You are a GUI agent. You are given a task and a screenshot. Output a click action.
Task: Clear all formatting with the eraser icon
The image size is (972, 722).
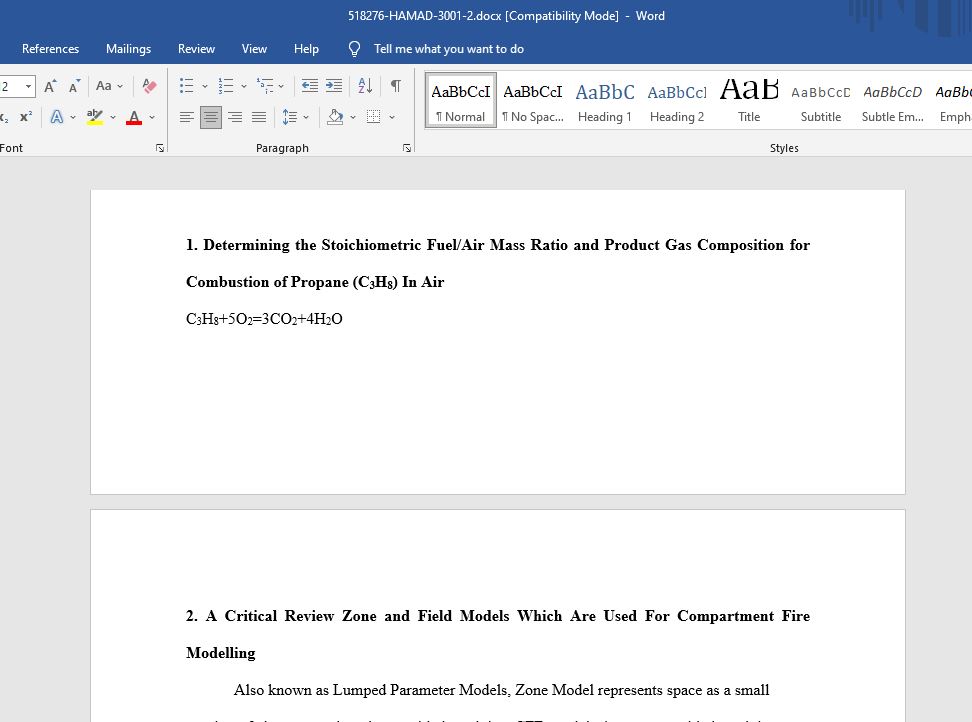coord(149,86)
